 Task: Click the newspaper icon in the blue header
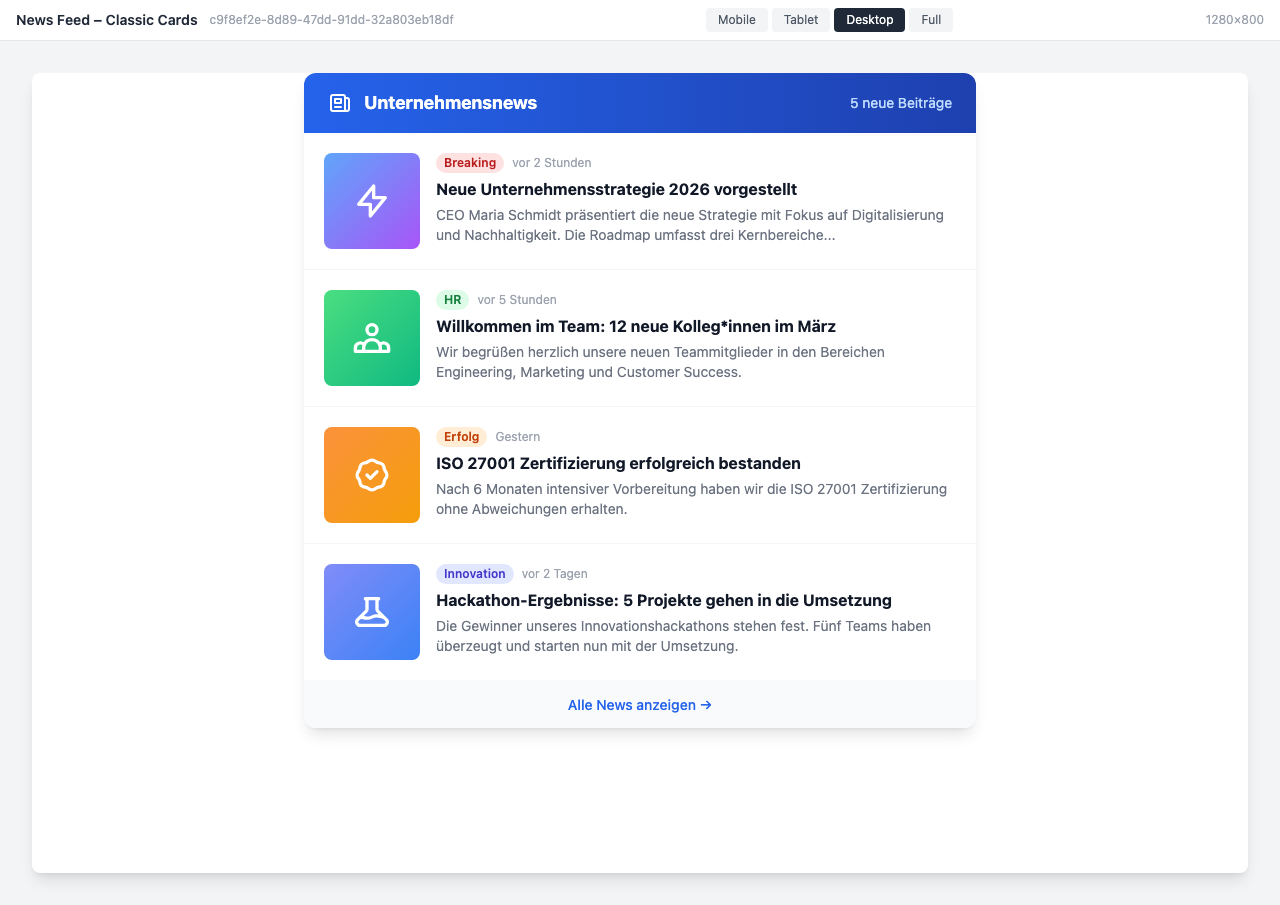[340, 102]
